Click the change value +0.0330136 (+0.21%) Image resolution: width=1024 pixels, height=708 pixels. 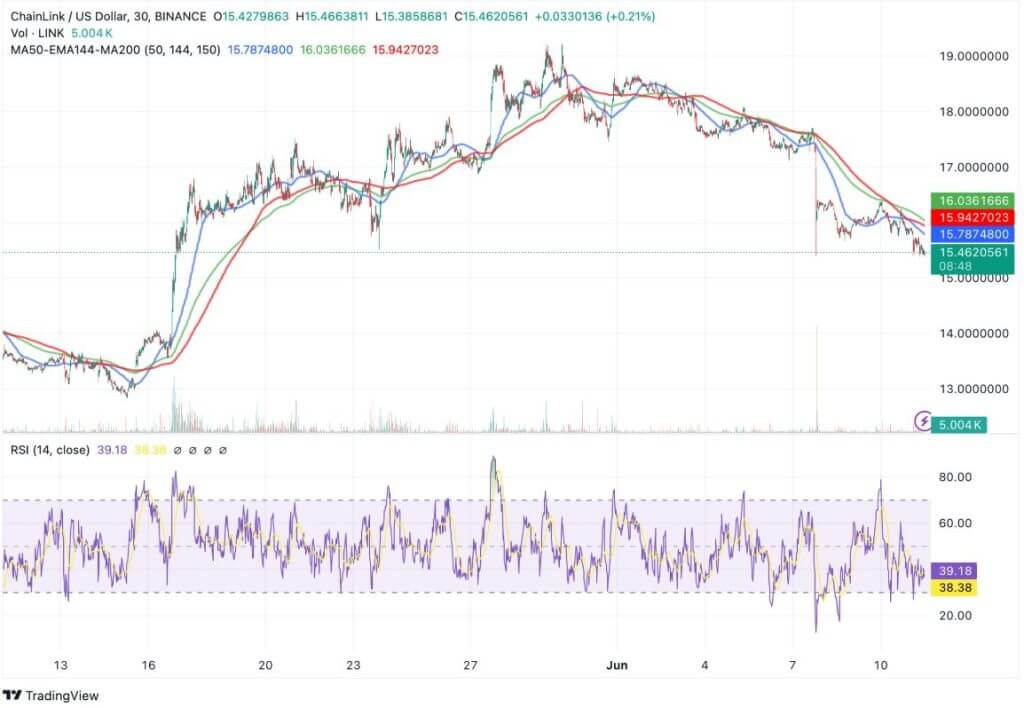click(x=595, y=16)
